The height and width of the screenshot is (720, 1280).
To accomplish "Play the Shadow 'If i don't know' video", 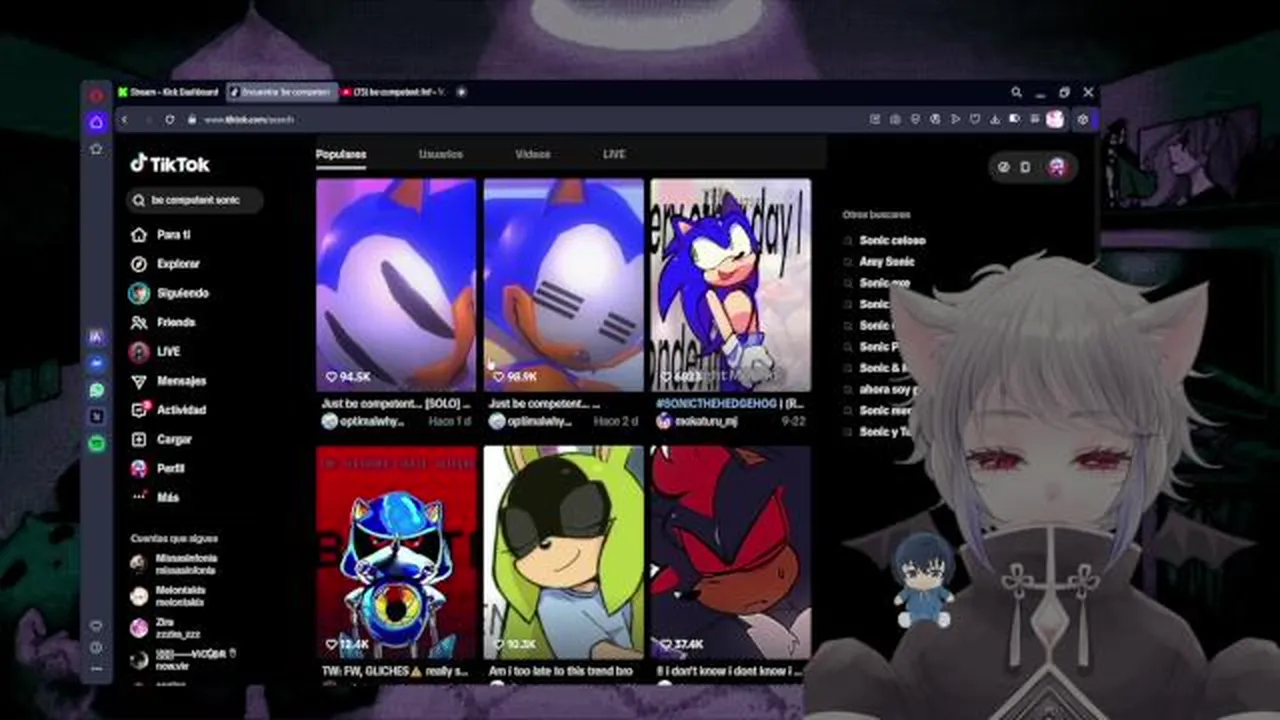I will pyautogui.click(x=731, y=552).
